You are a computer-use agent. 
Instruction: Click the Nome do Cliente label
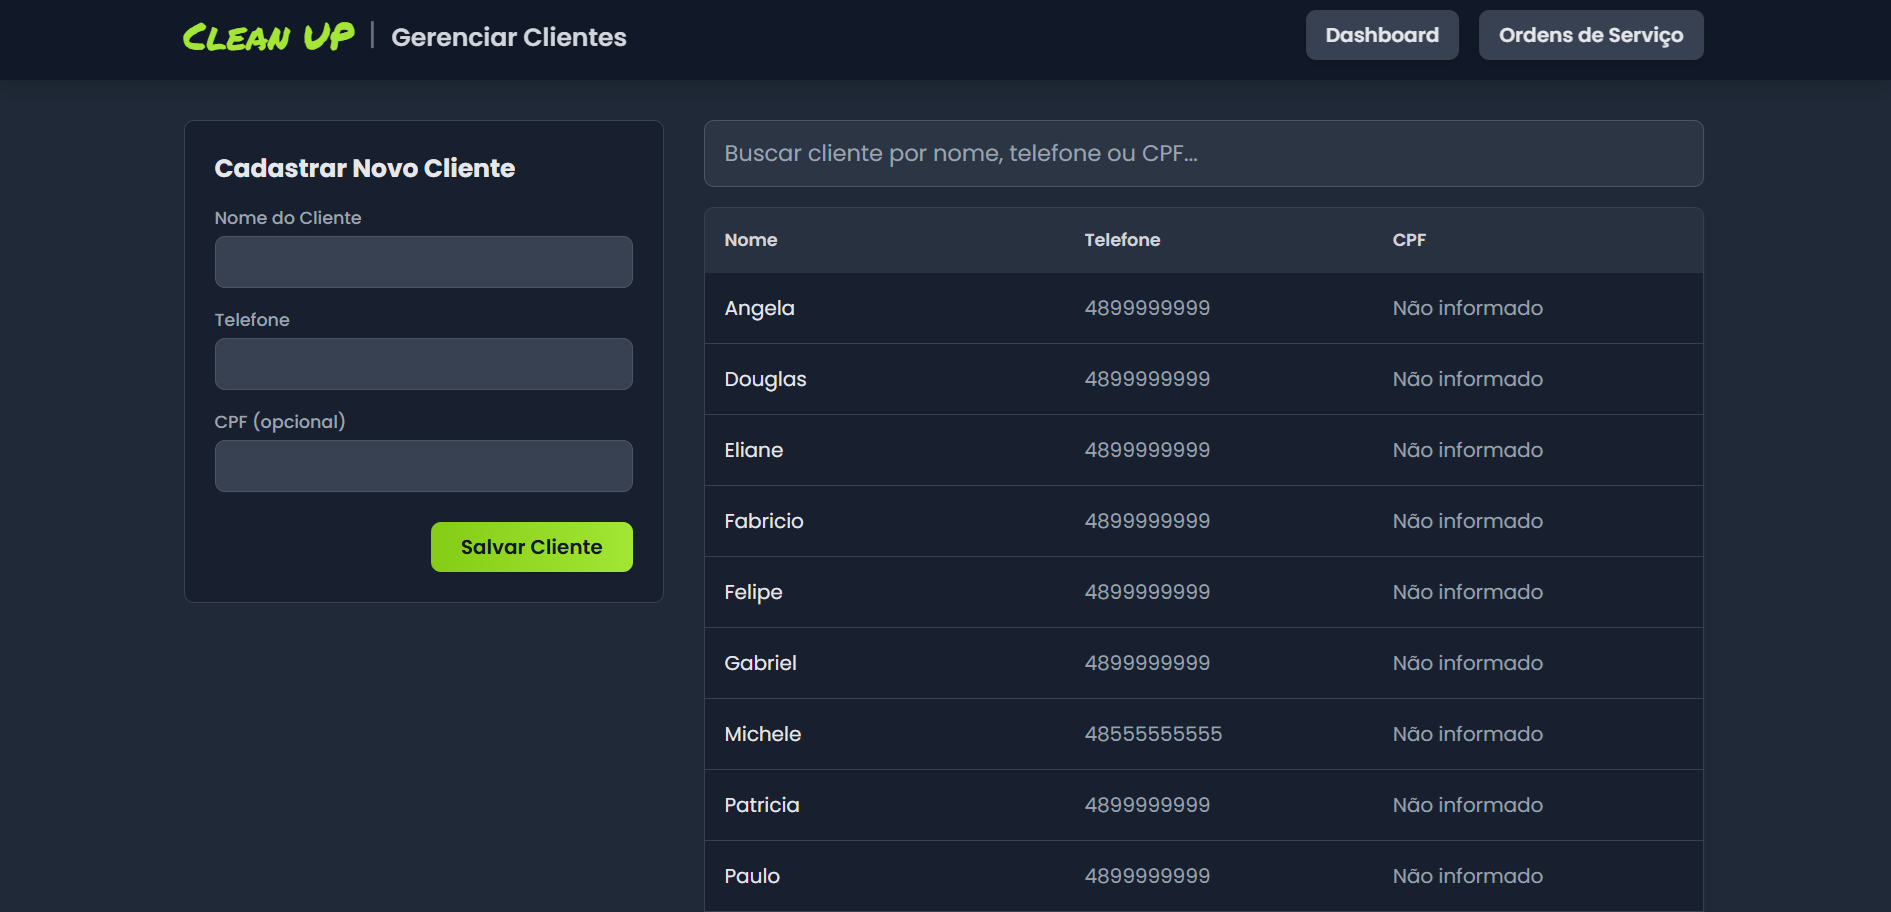(x=288, y=218)
